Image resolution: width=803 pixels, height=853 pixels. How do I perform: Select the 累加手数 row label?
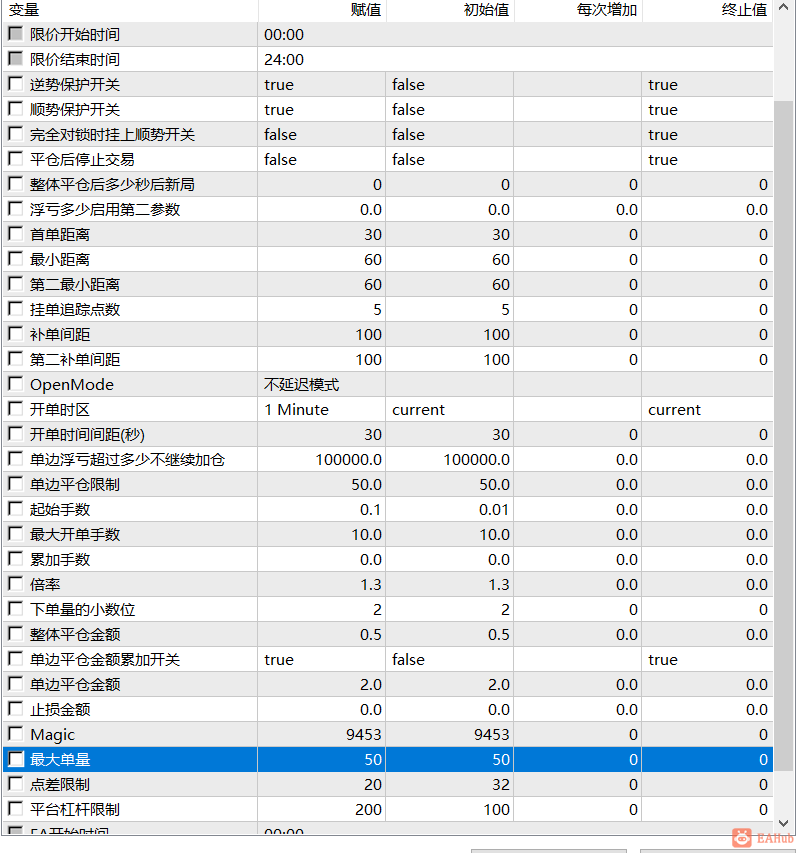60,559
